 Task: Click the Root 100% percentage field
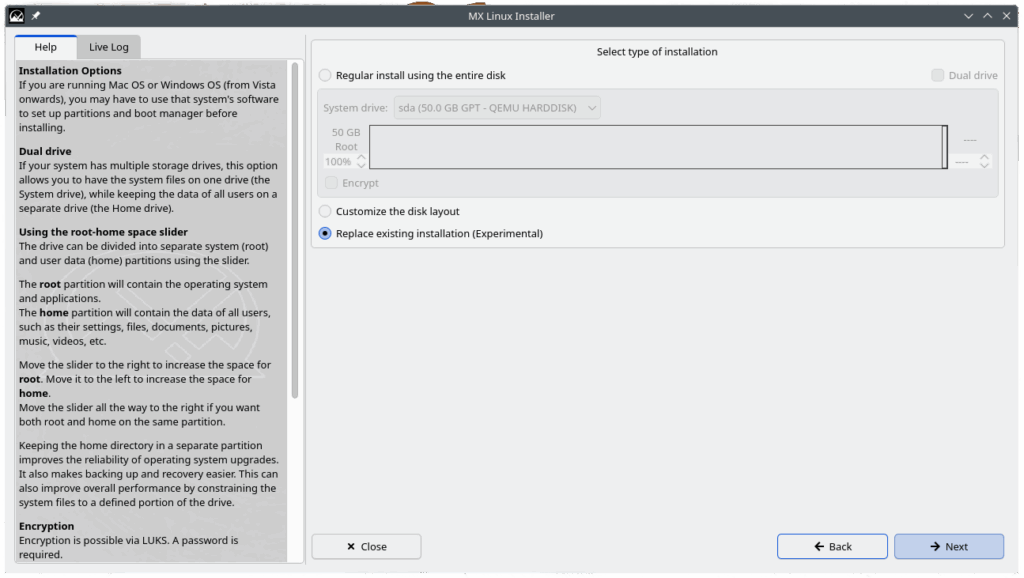click(x=339, y=161)
